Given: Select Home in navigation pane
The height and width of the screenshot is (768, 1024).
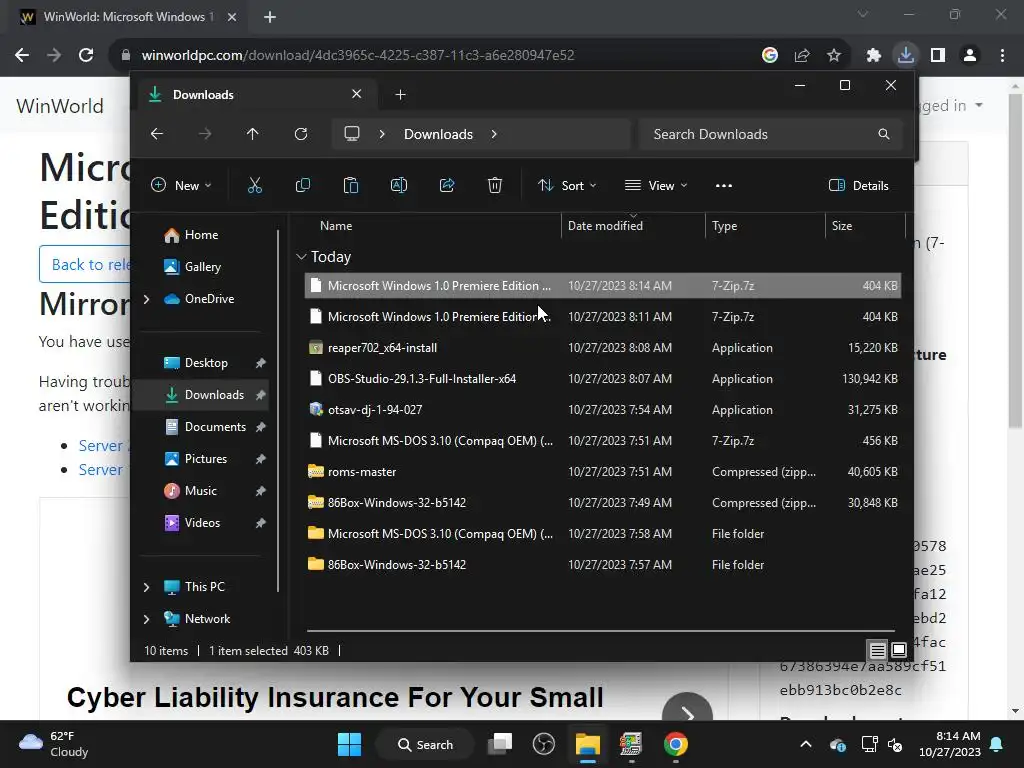Looking at the screenshot, I should click(201, 234).
